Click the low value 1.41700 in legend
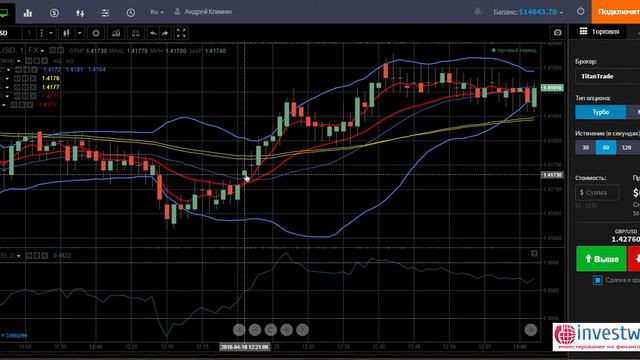The height and width of the screenshot is (360, 640). (x=176, y=51)
